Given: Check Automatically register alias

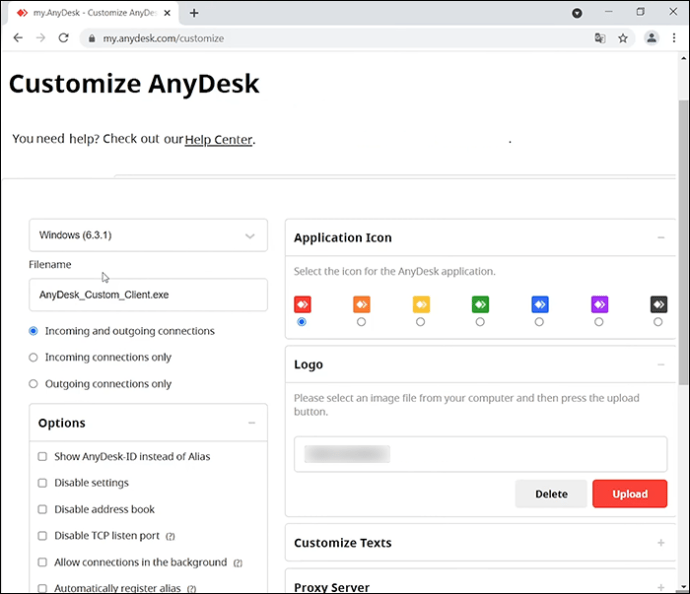Looking at the screenshot, I should pyautogui.click(x=42, y=588).
